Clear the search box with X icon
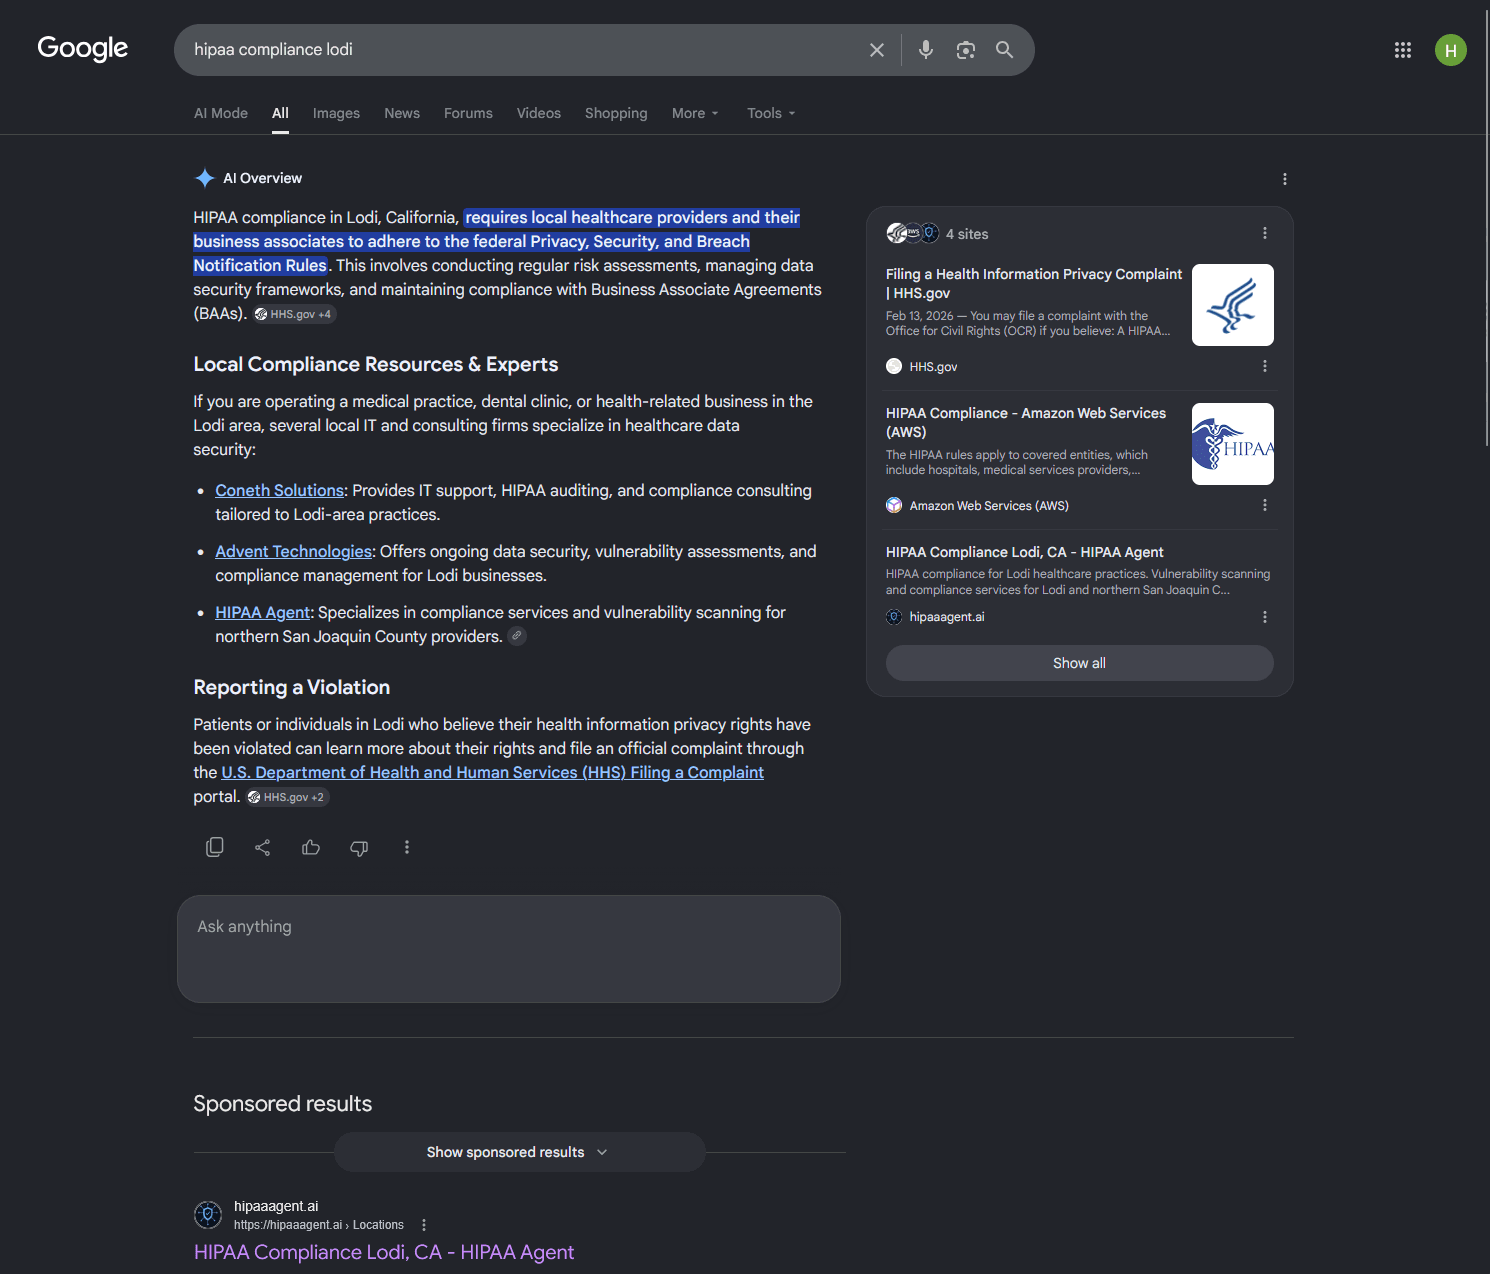 877,50
